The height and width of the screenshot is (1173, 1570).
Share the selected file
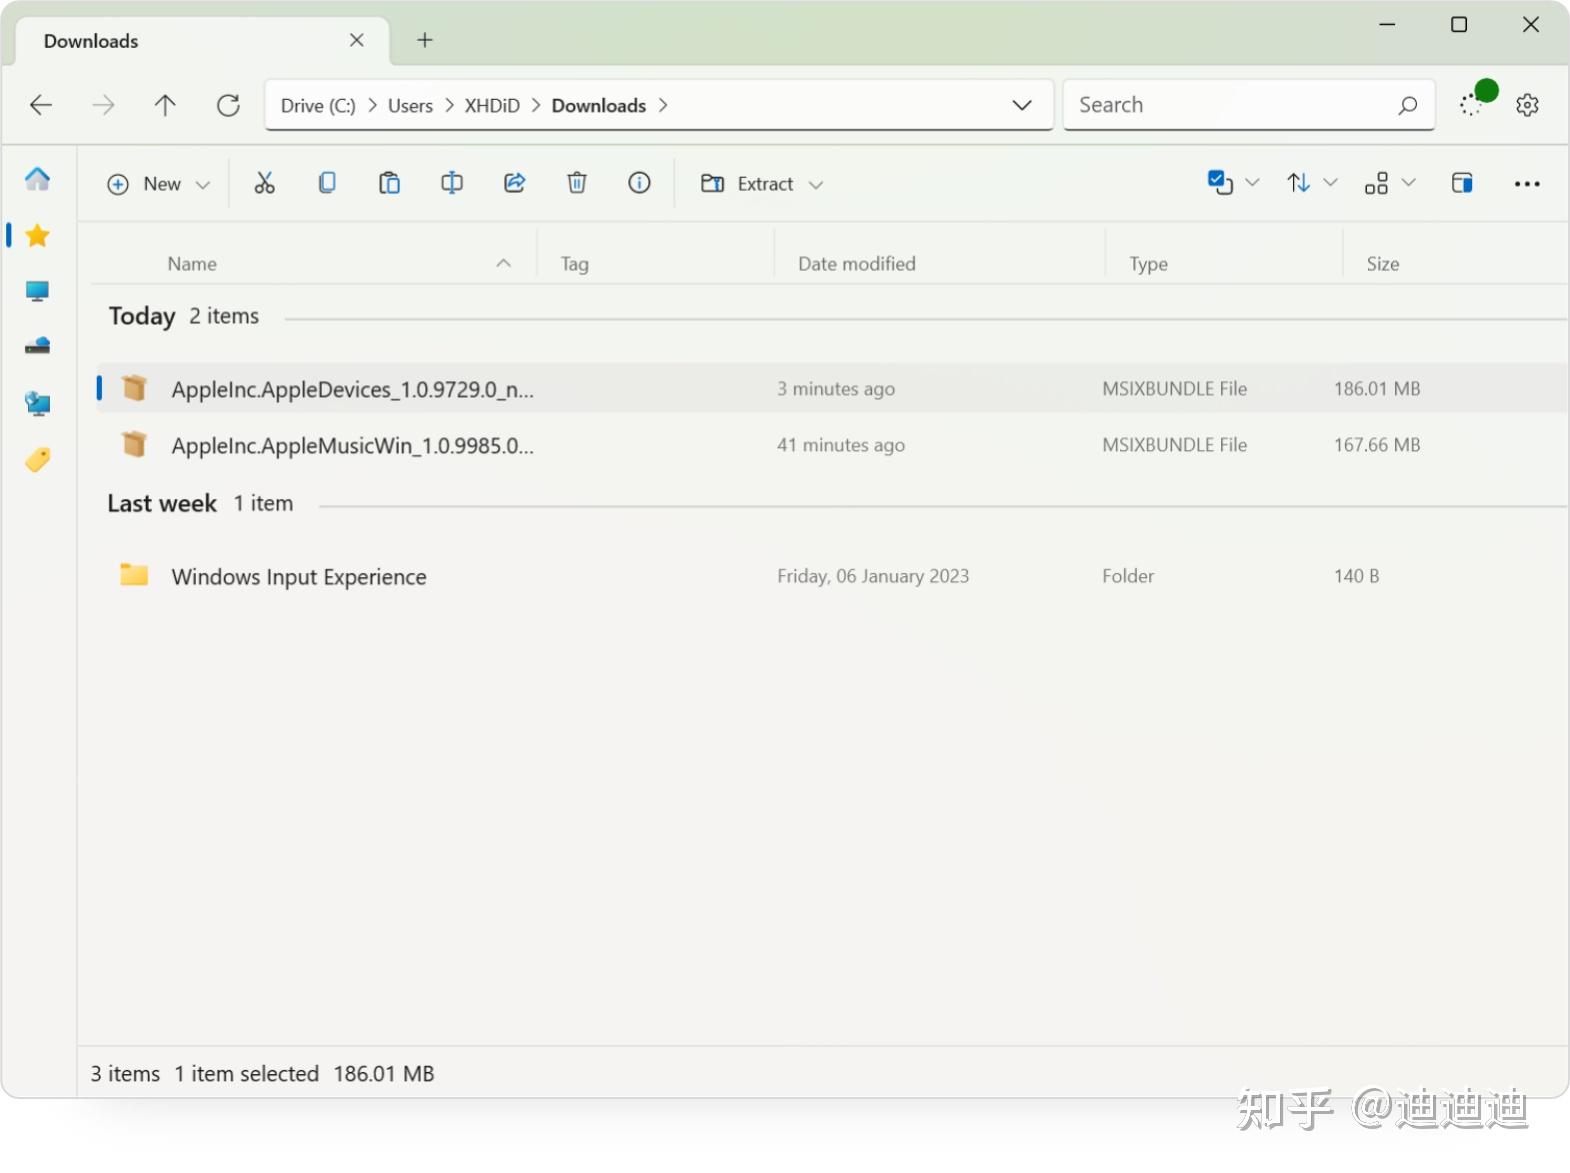(514, 183)
